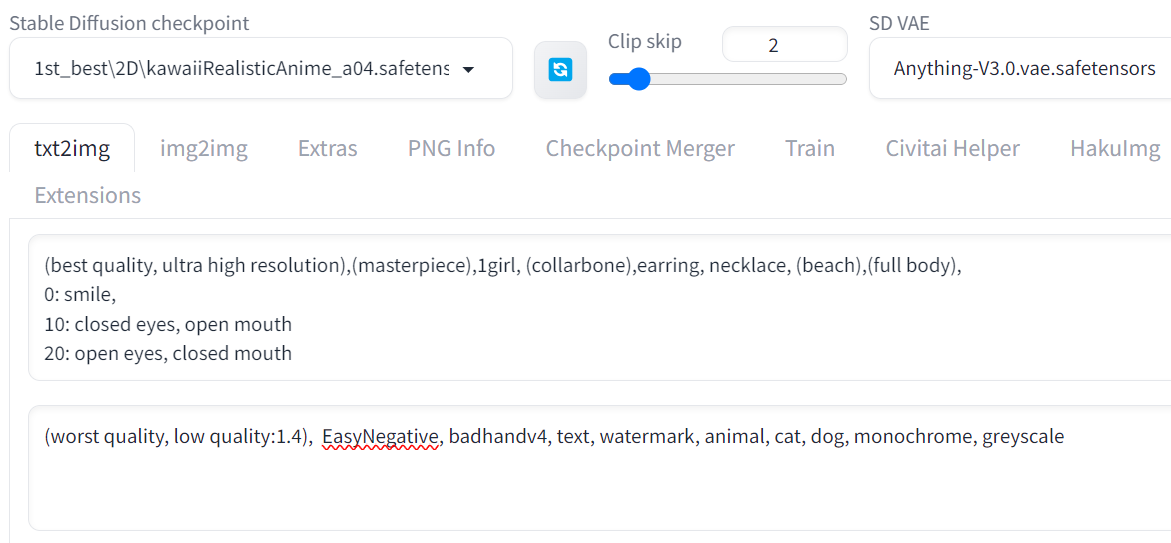Click in the positive prompt text box
Viewport: 1171px width, 543px height.
(599, 308)
